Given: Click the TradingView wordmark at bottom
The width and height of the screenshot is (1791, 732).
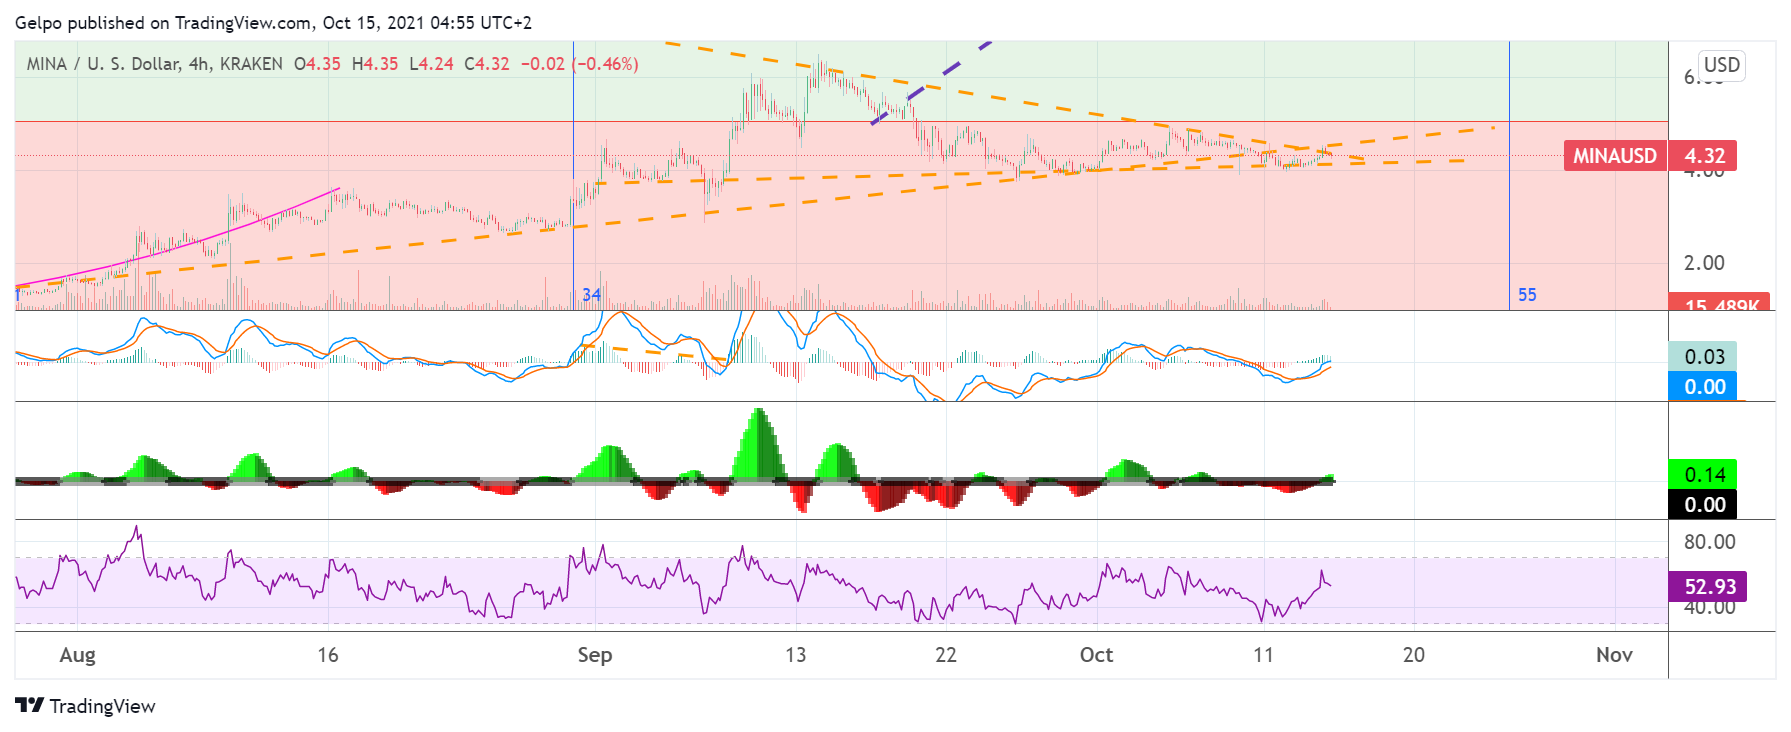Looking at the screenshot, I should [103, 706].
